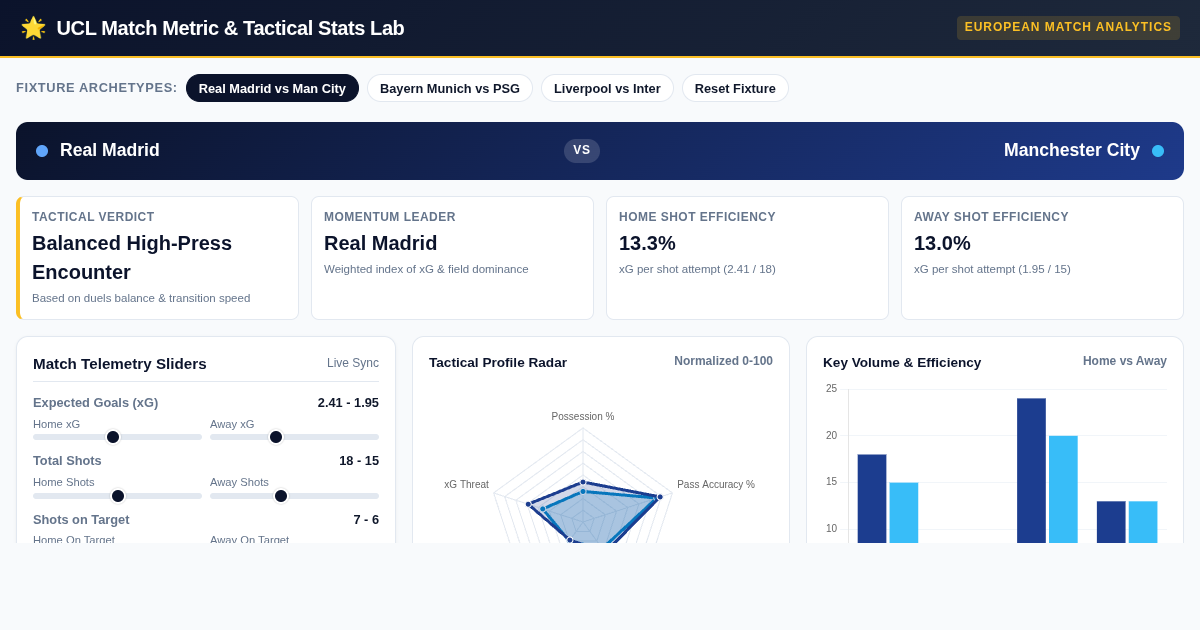Click the Total Shots value 18 - 15
This screenshot has height=630, width=1200.
359,460
